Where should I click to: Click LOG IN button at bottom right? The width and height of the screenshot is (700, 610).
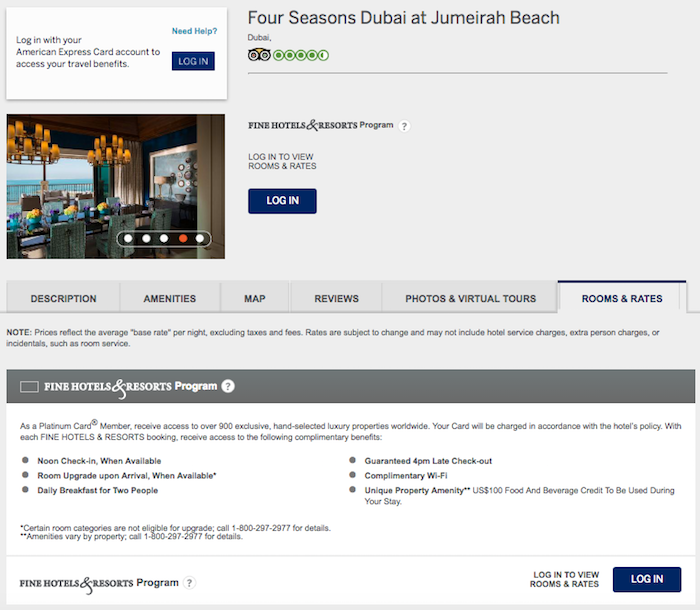[647, 579]
